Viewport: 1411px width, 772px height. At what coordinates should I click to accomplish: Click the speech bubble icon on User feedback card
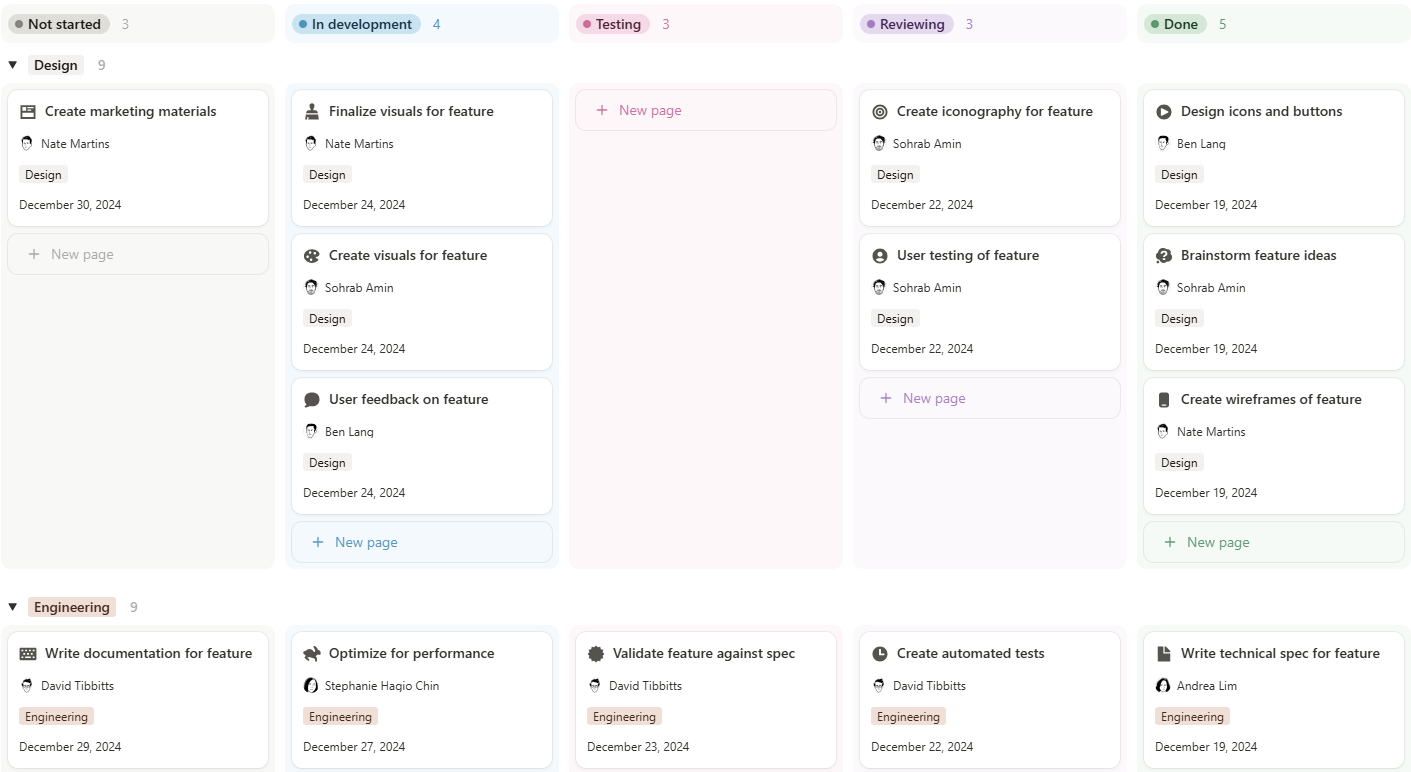(x=312, y=400)
